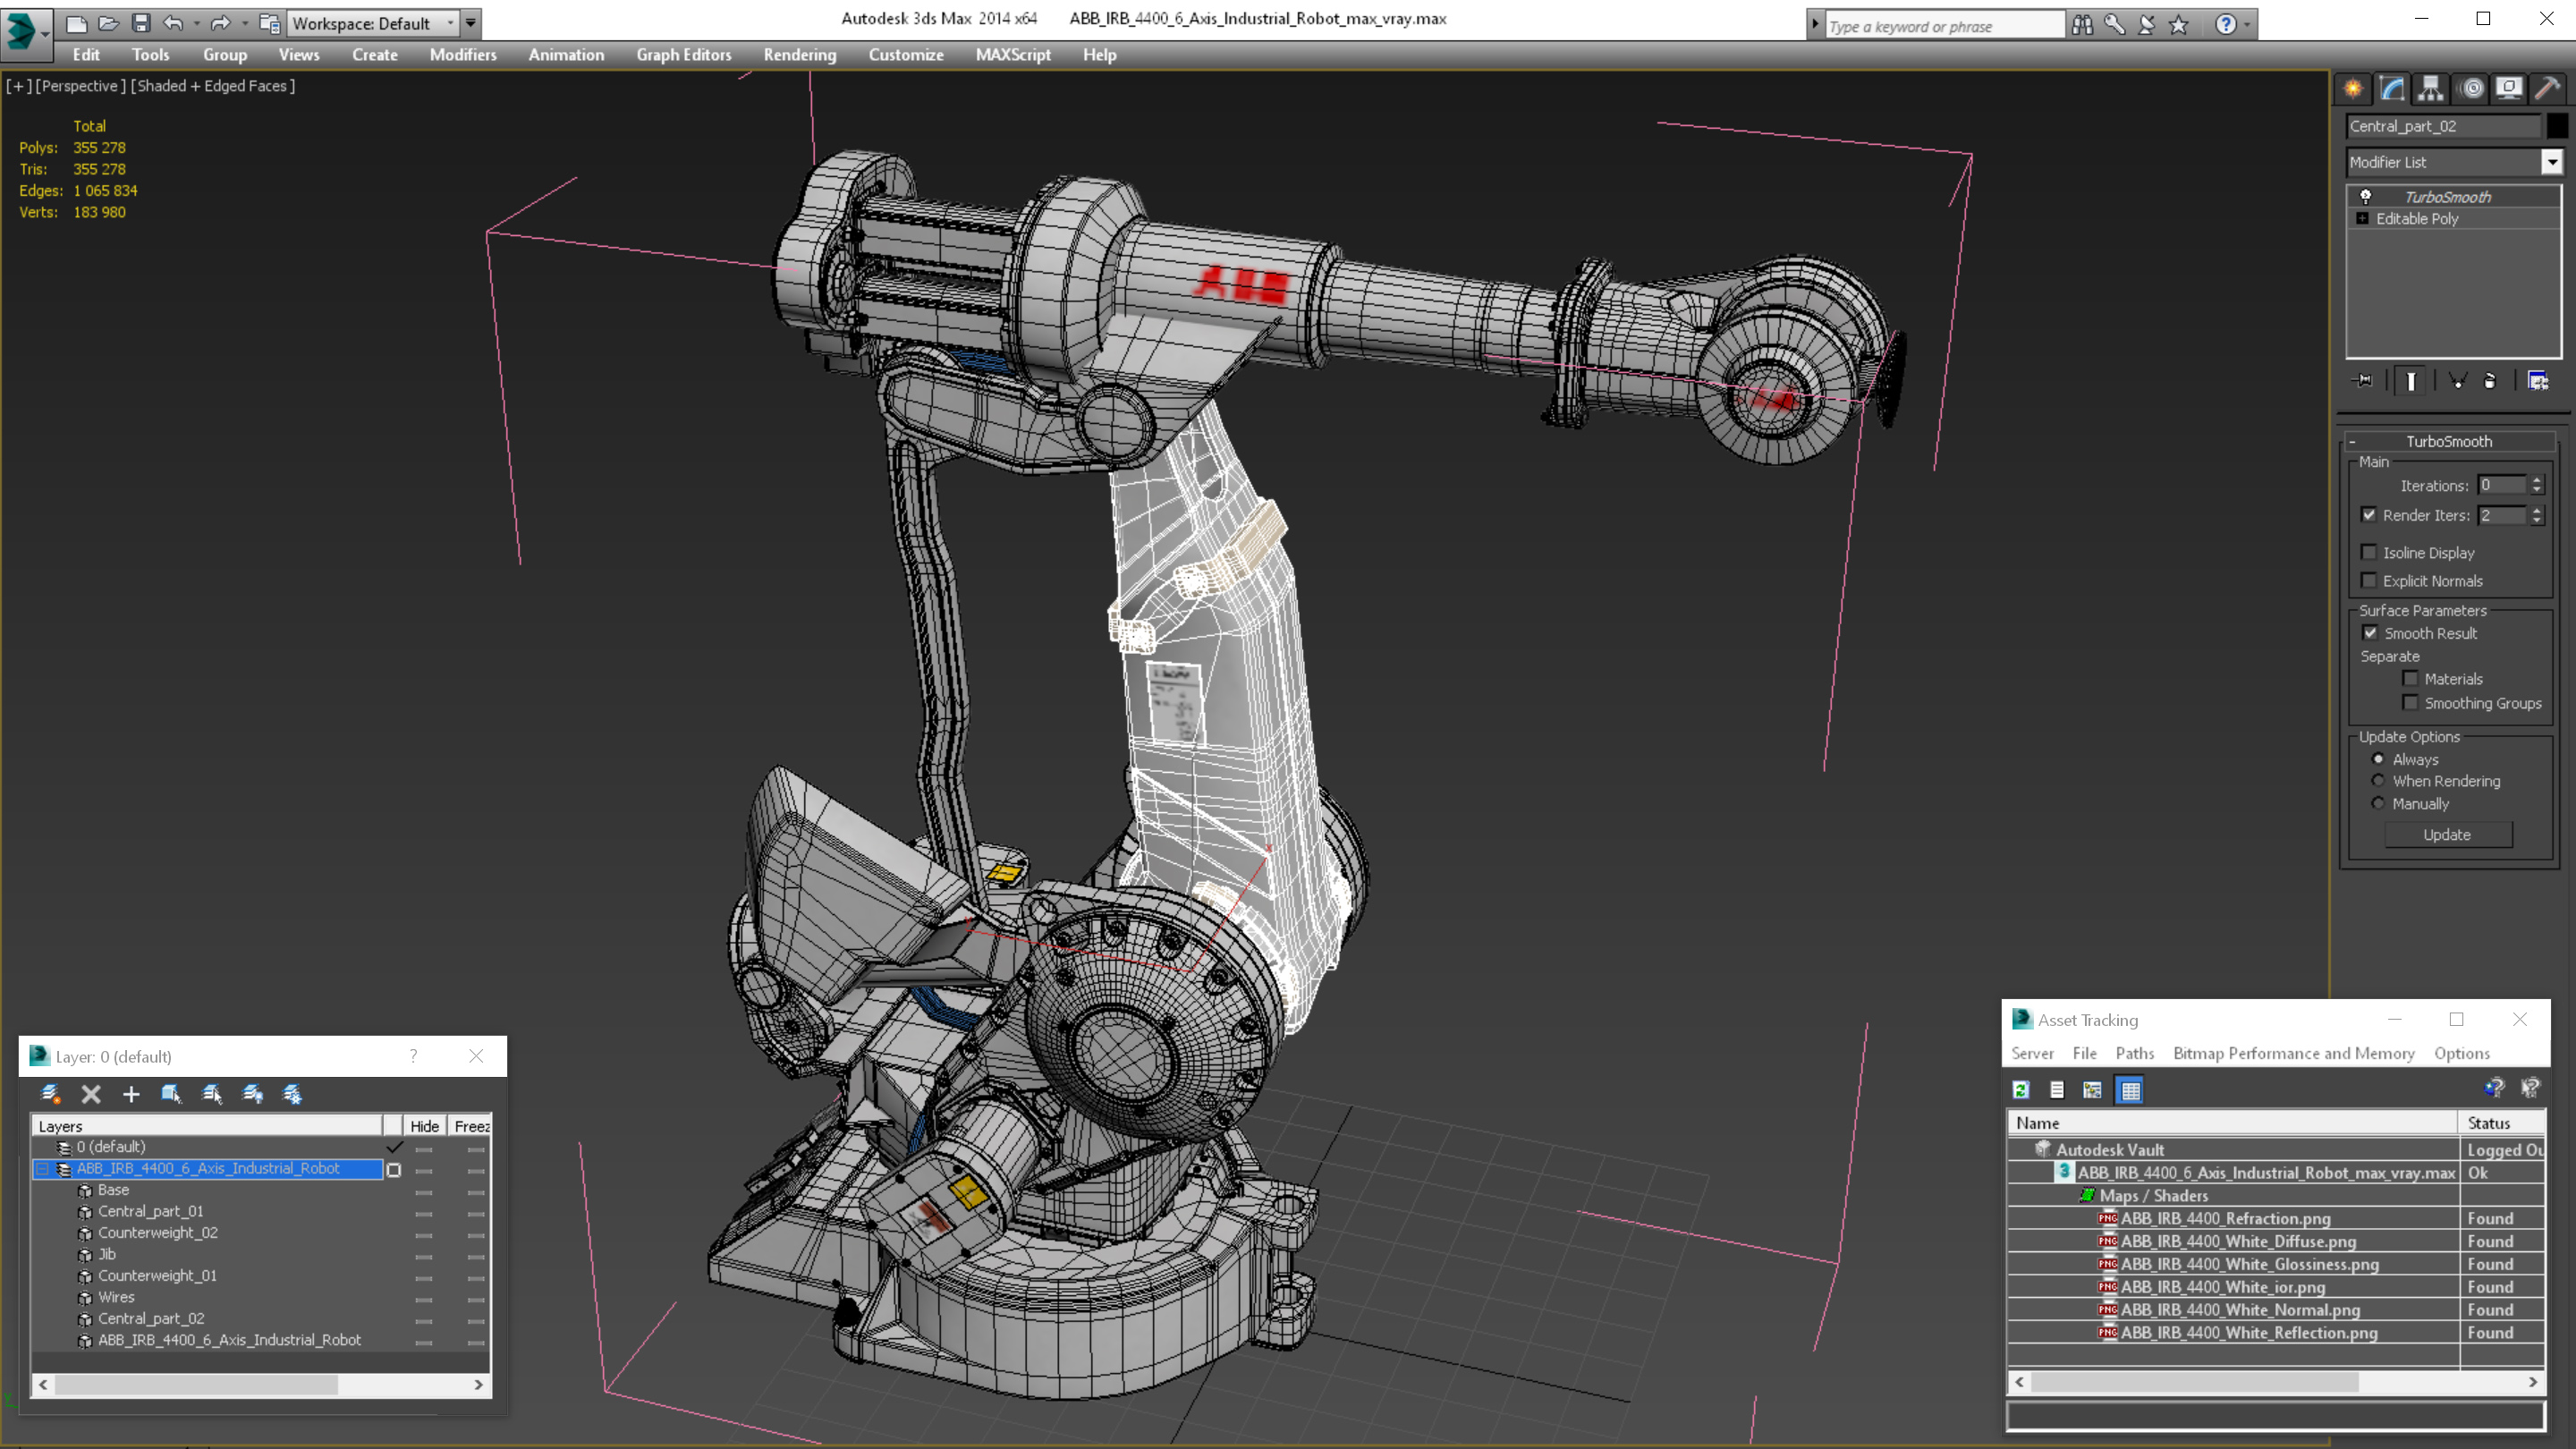2576x1449 pixels.
Task: Collapse ABB_IRB_4400_6_Axis_Industrial_Robot layer tree
Action: pos(43,1168)
